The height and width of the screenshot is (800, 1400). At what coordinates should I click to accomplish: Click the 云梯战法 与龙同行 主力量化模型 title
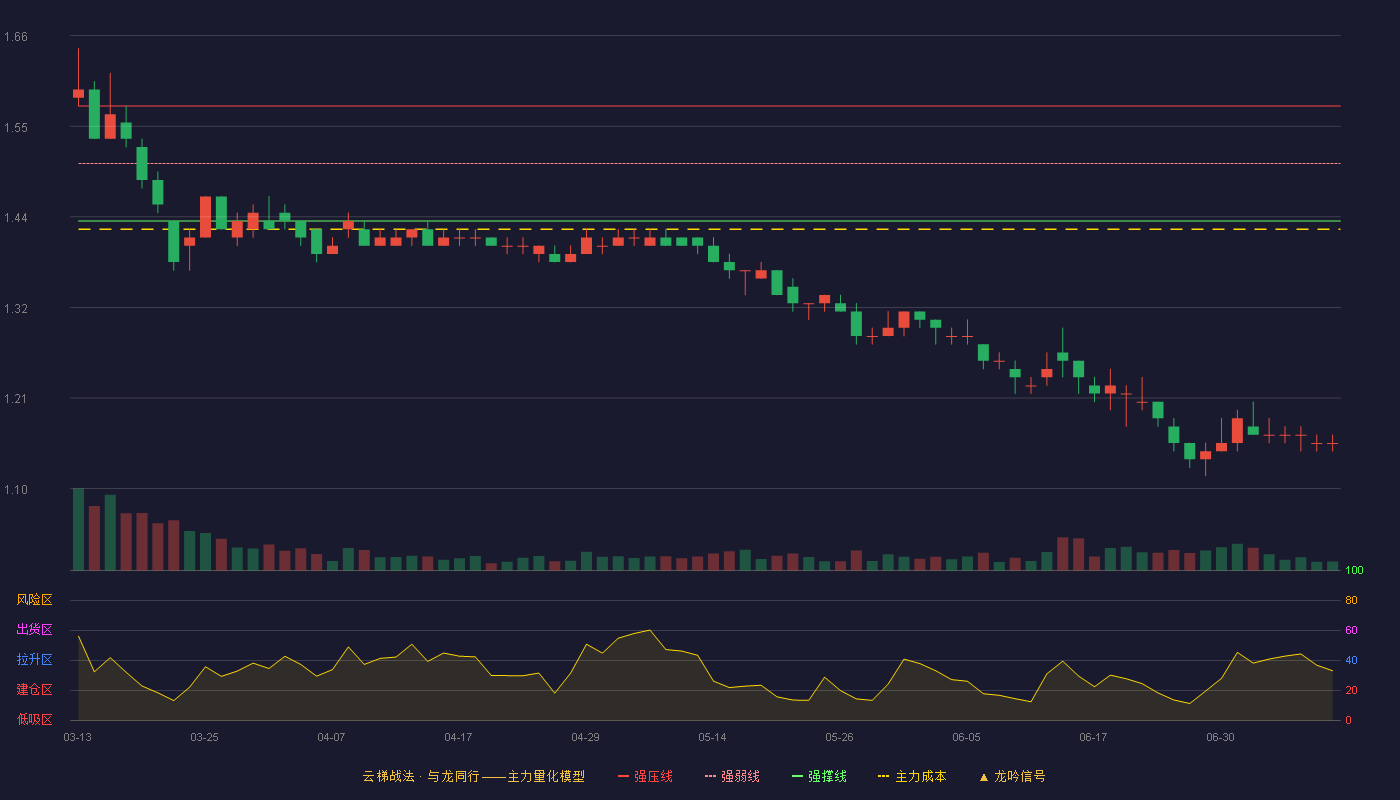pyautogui.click(x=473, y=776)
